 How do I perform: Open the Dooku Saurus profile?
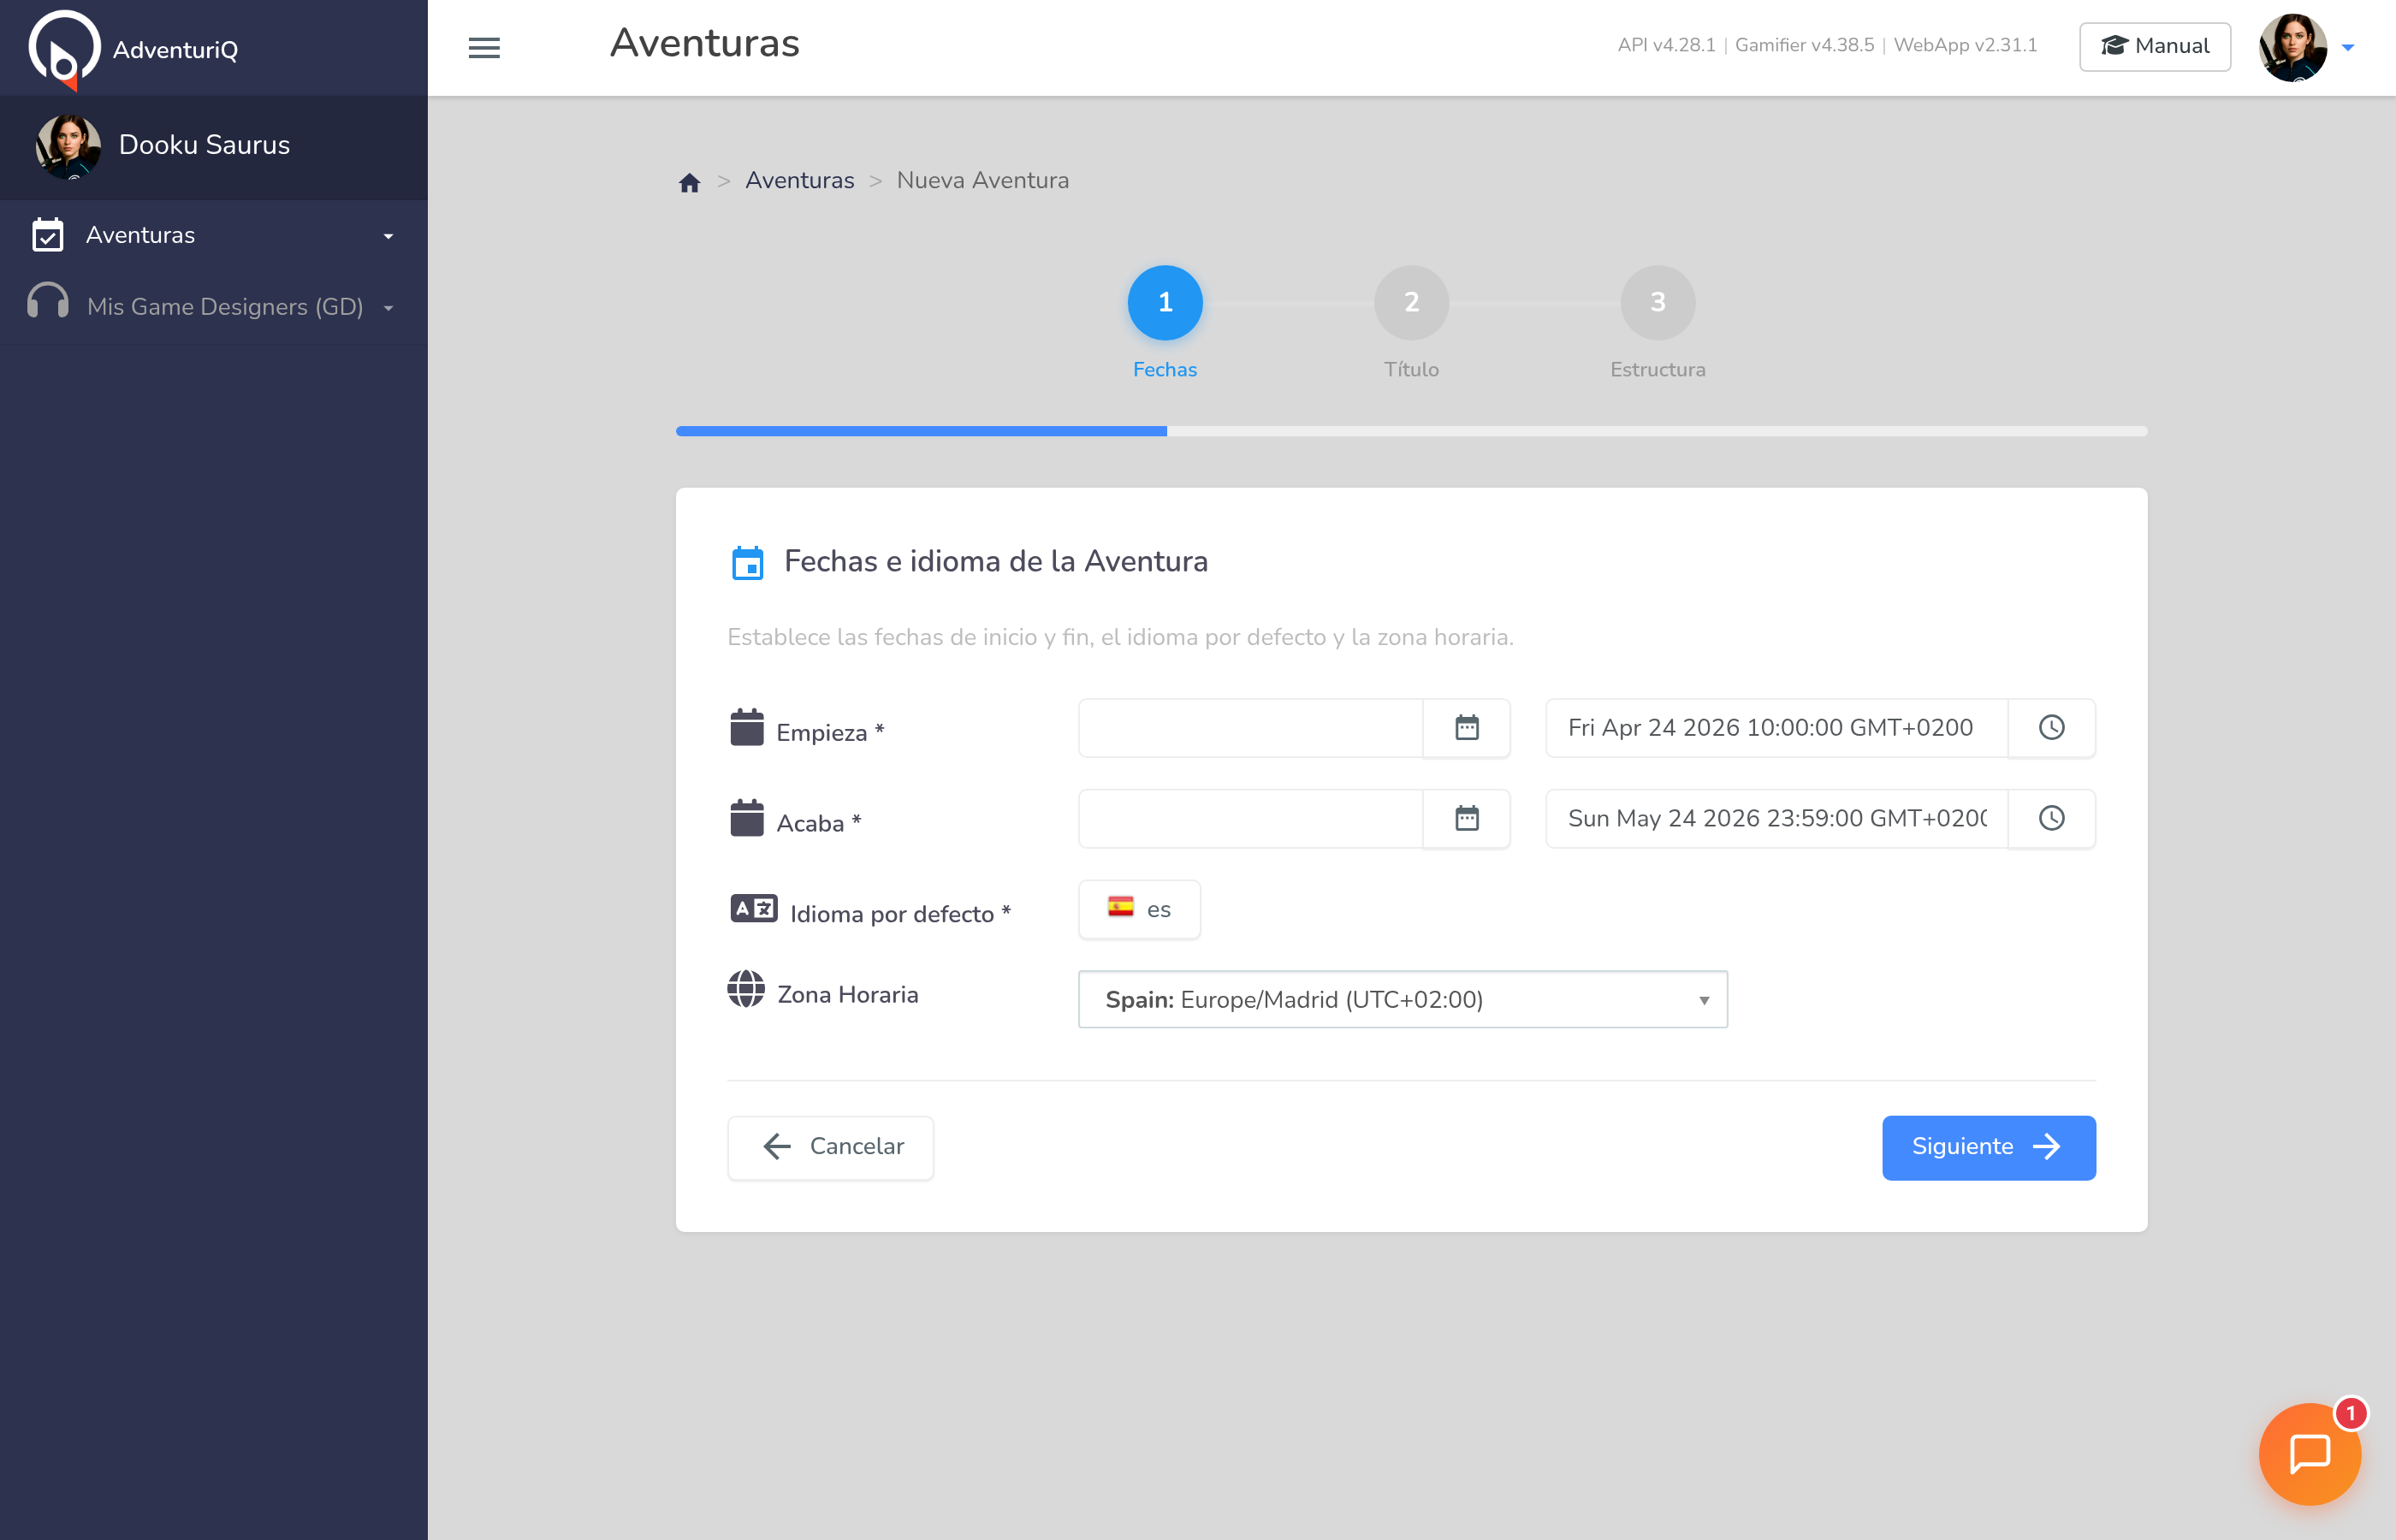(x=214, y=146)
